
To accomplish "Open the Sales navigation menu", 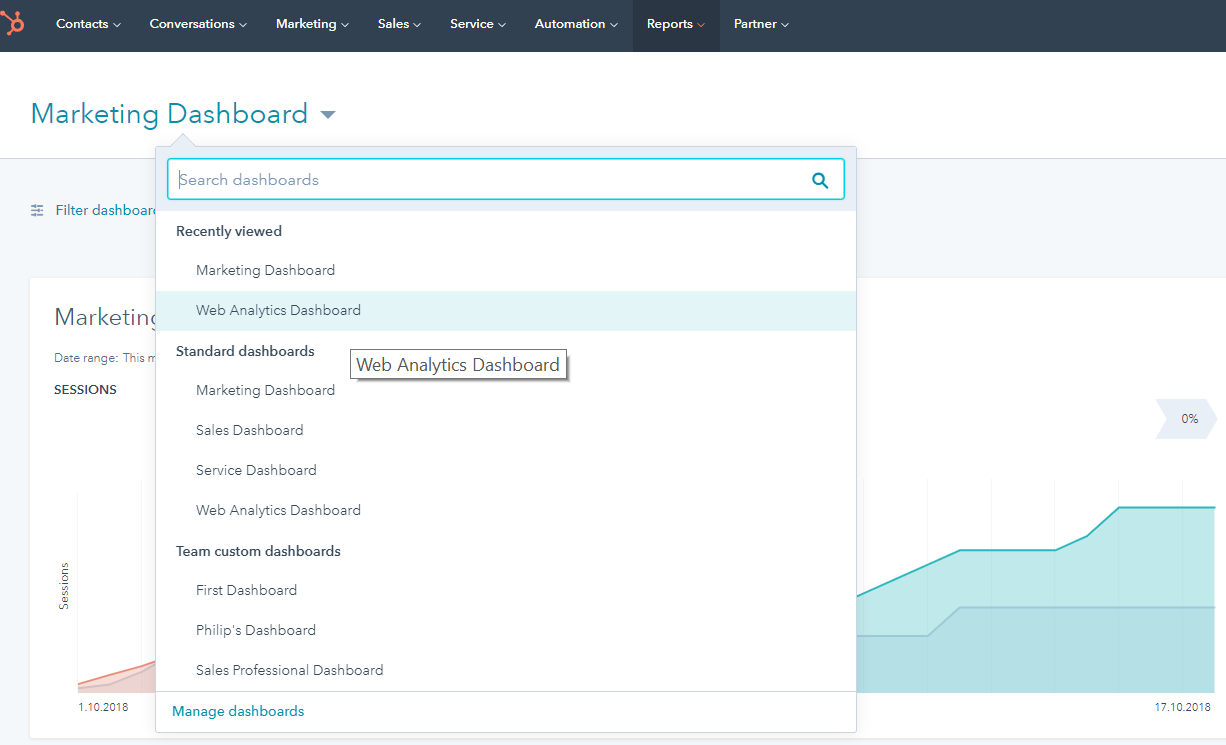I will (399, 24).
